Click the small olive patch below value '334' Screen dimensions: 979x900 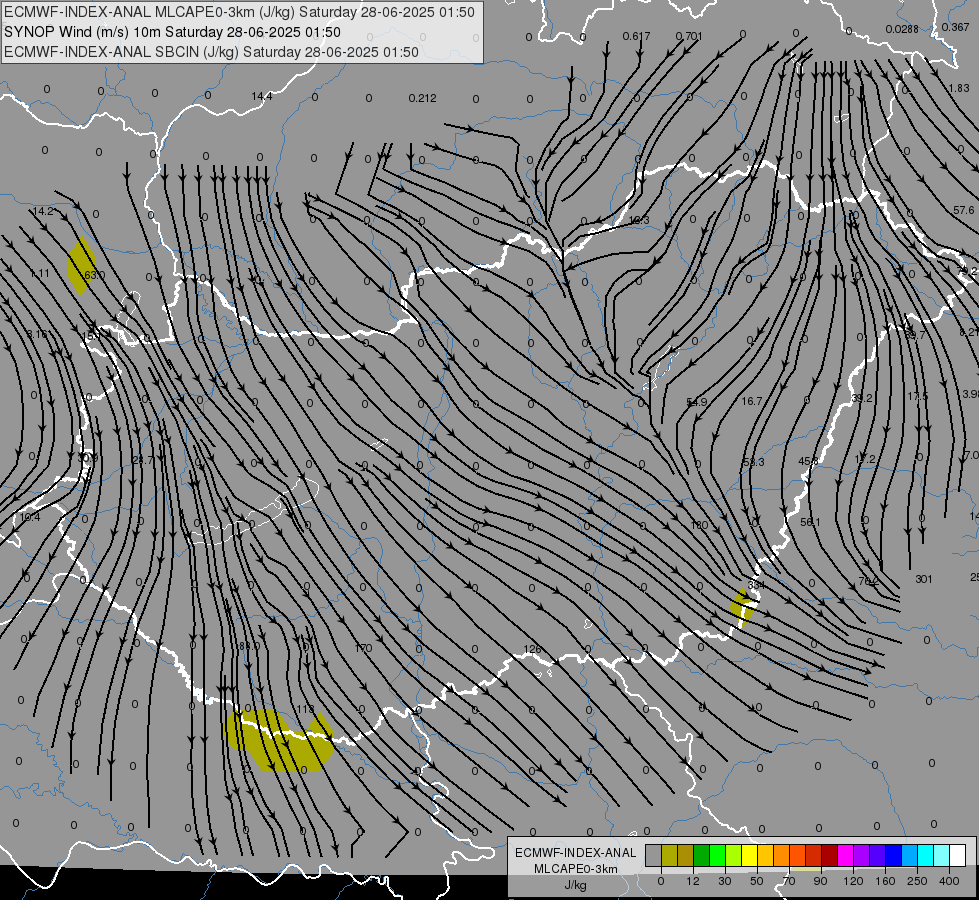[744, 606]
